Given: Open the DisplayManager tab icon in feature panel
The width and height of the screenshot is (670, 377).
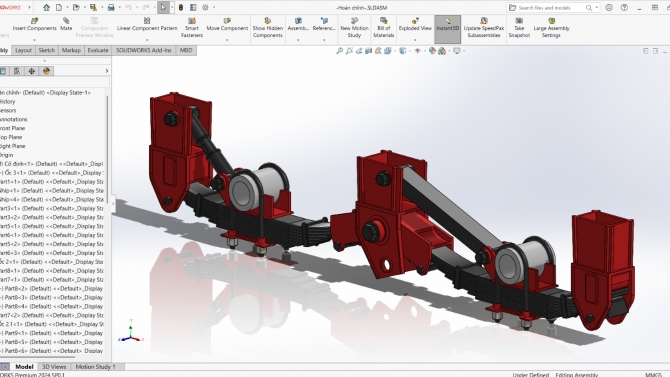Looking at the screenshot, I should click(47, 71).
